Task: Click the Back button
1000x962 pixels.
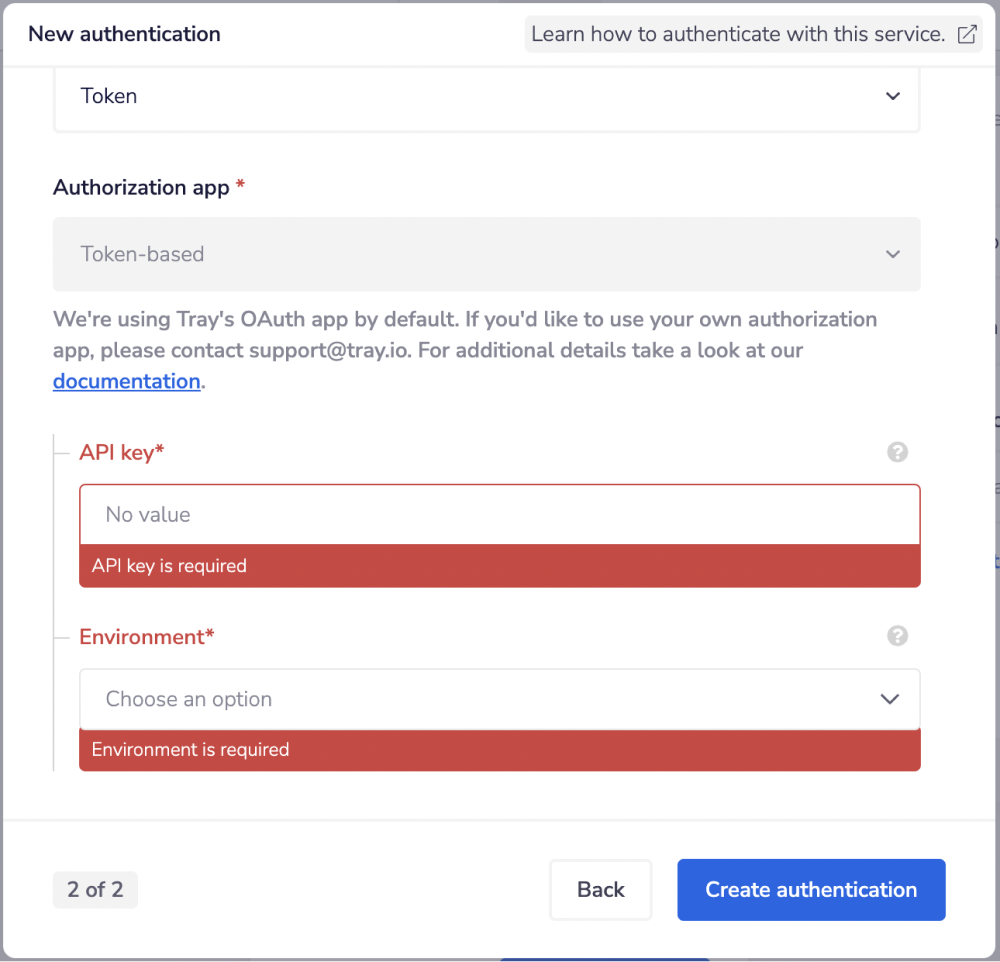Action: pos(600,889)
